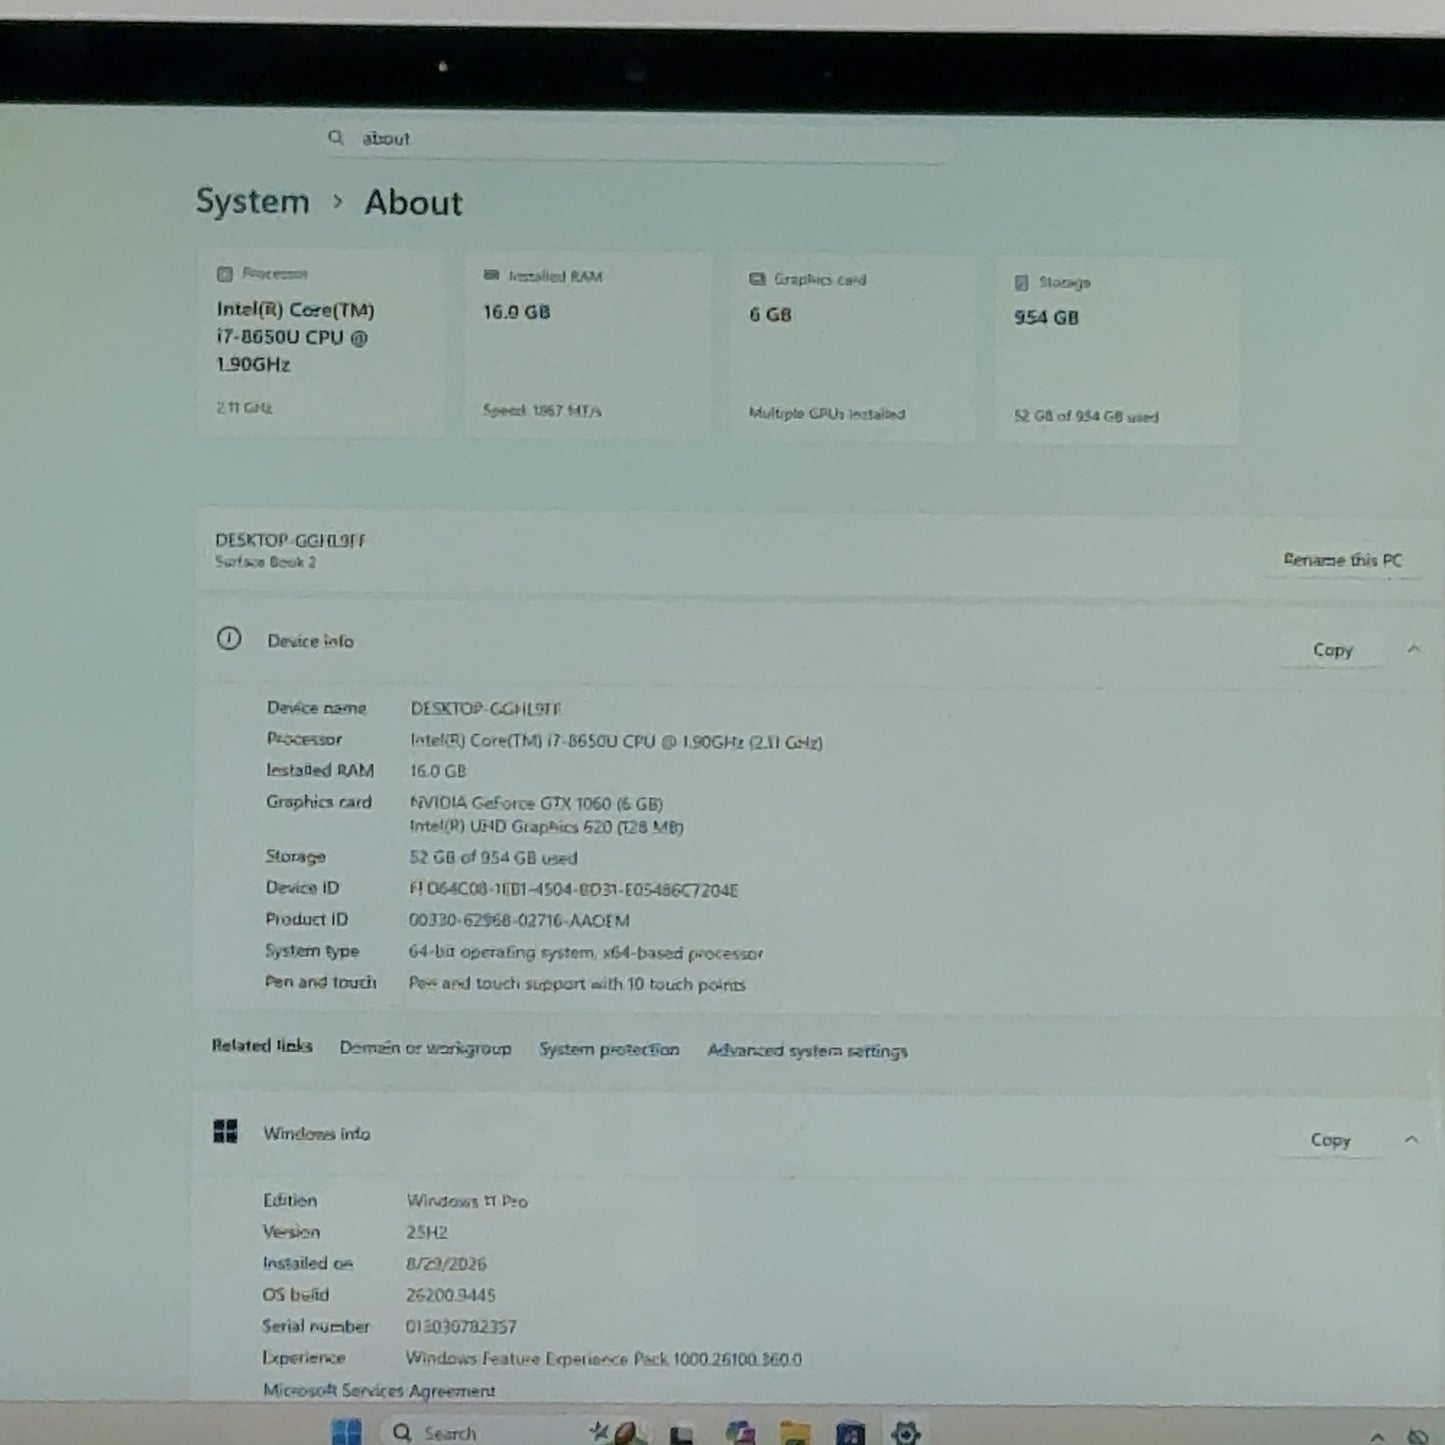Click the "Surface Book 2" model text
This screenshot has height=1445, width=1445.
pos(265,562)
